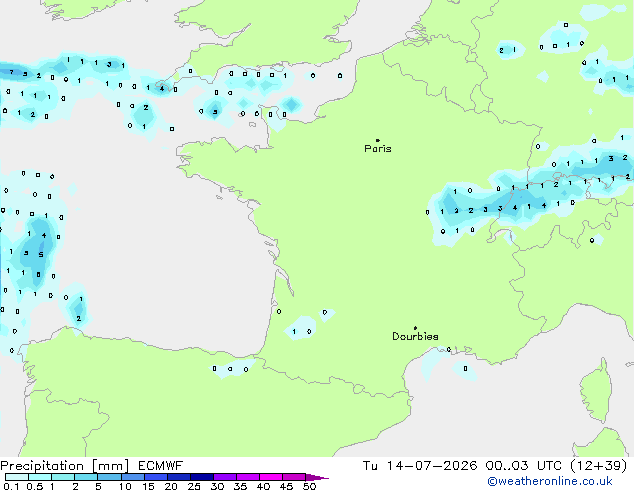Click the 'Tu 14-07-2026' date text
Image resolution: width=634 pixels, height=490 pixels.
pyautogui.click(x=420, y=466)
